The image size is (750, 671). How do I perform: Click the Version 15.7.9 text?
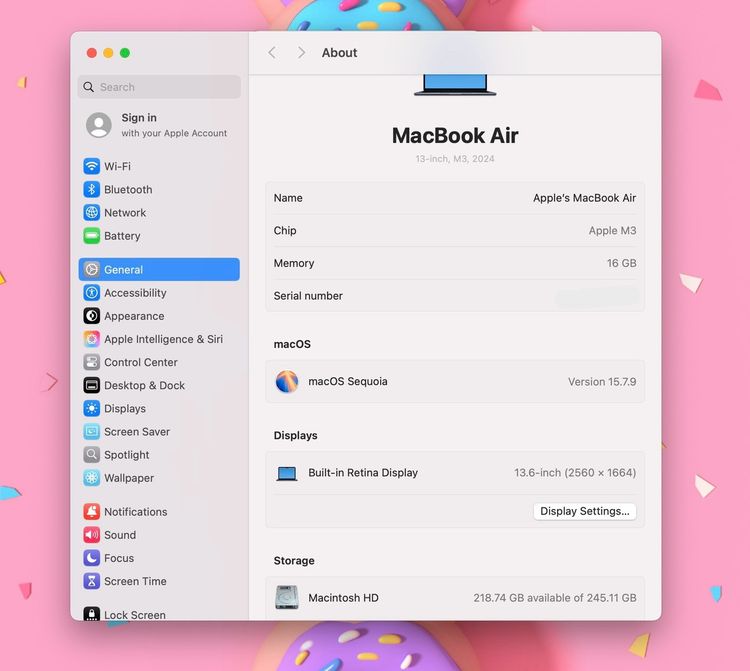point(602,382)
